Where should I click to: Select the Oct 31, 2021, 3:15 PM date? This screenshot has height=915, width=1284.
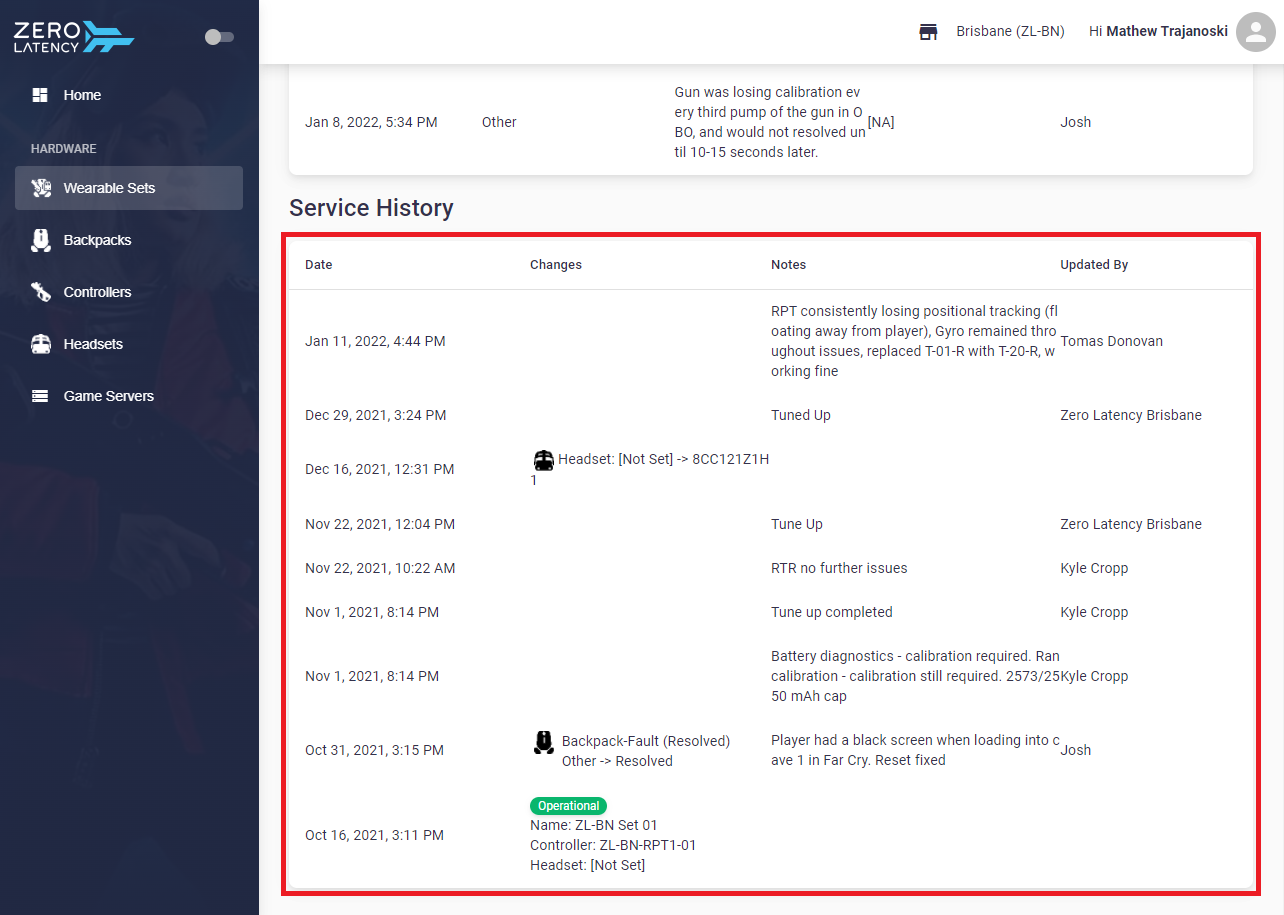point(374,750)
